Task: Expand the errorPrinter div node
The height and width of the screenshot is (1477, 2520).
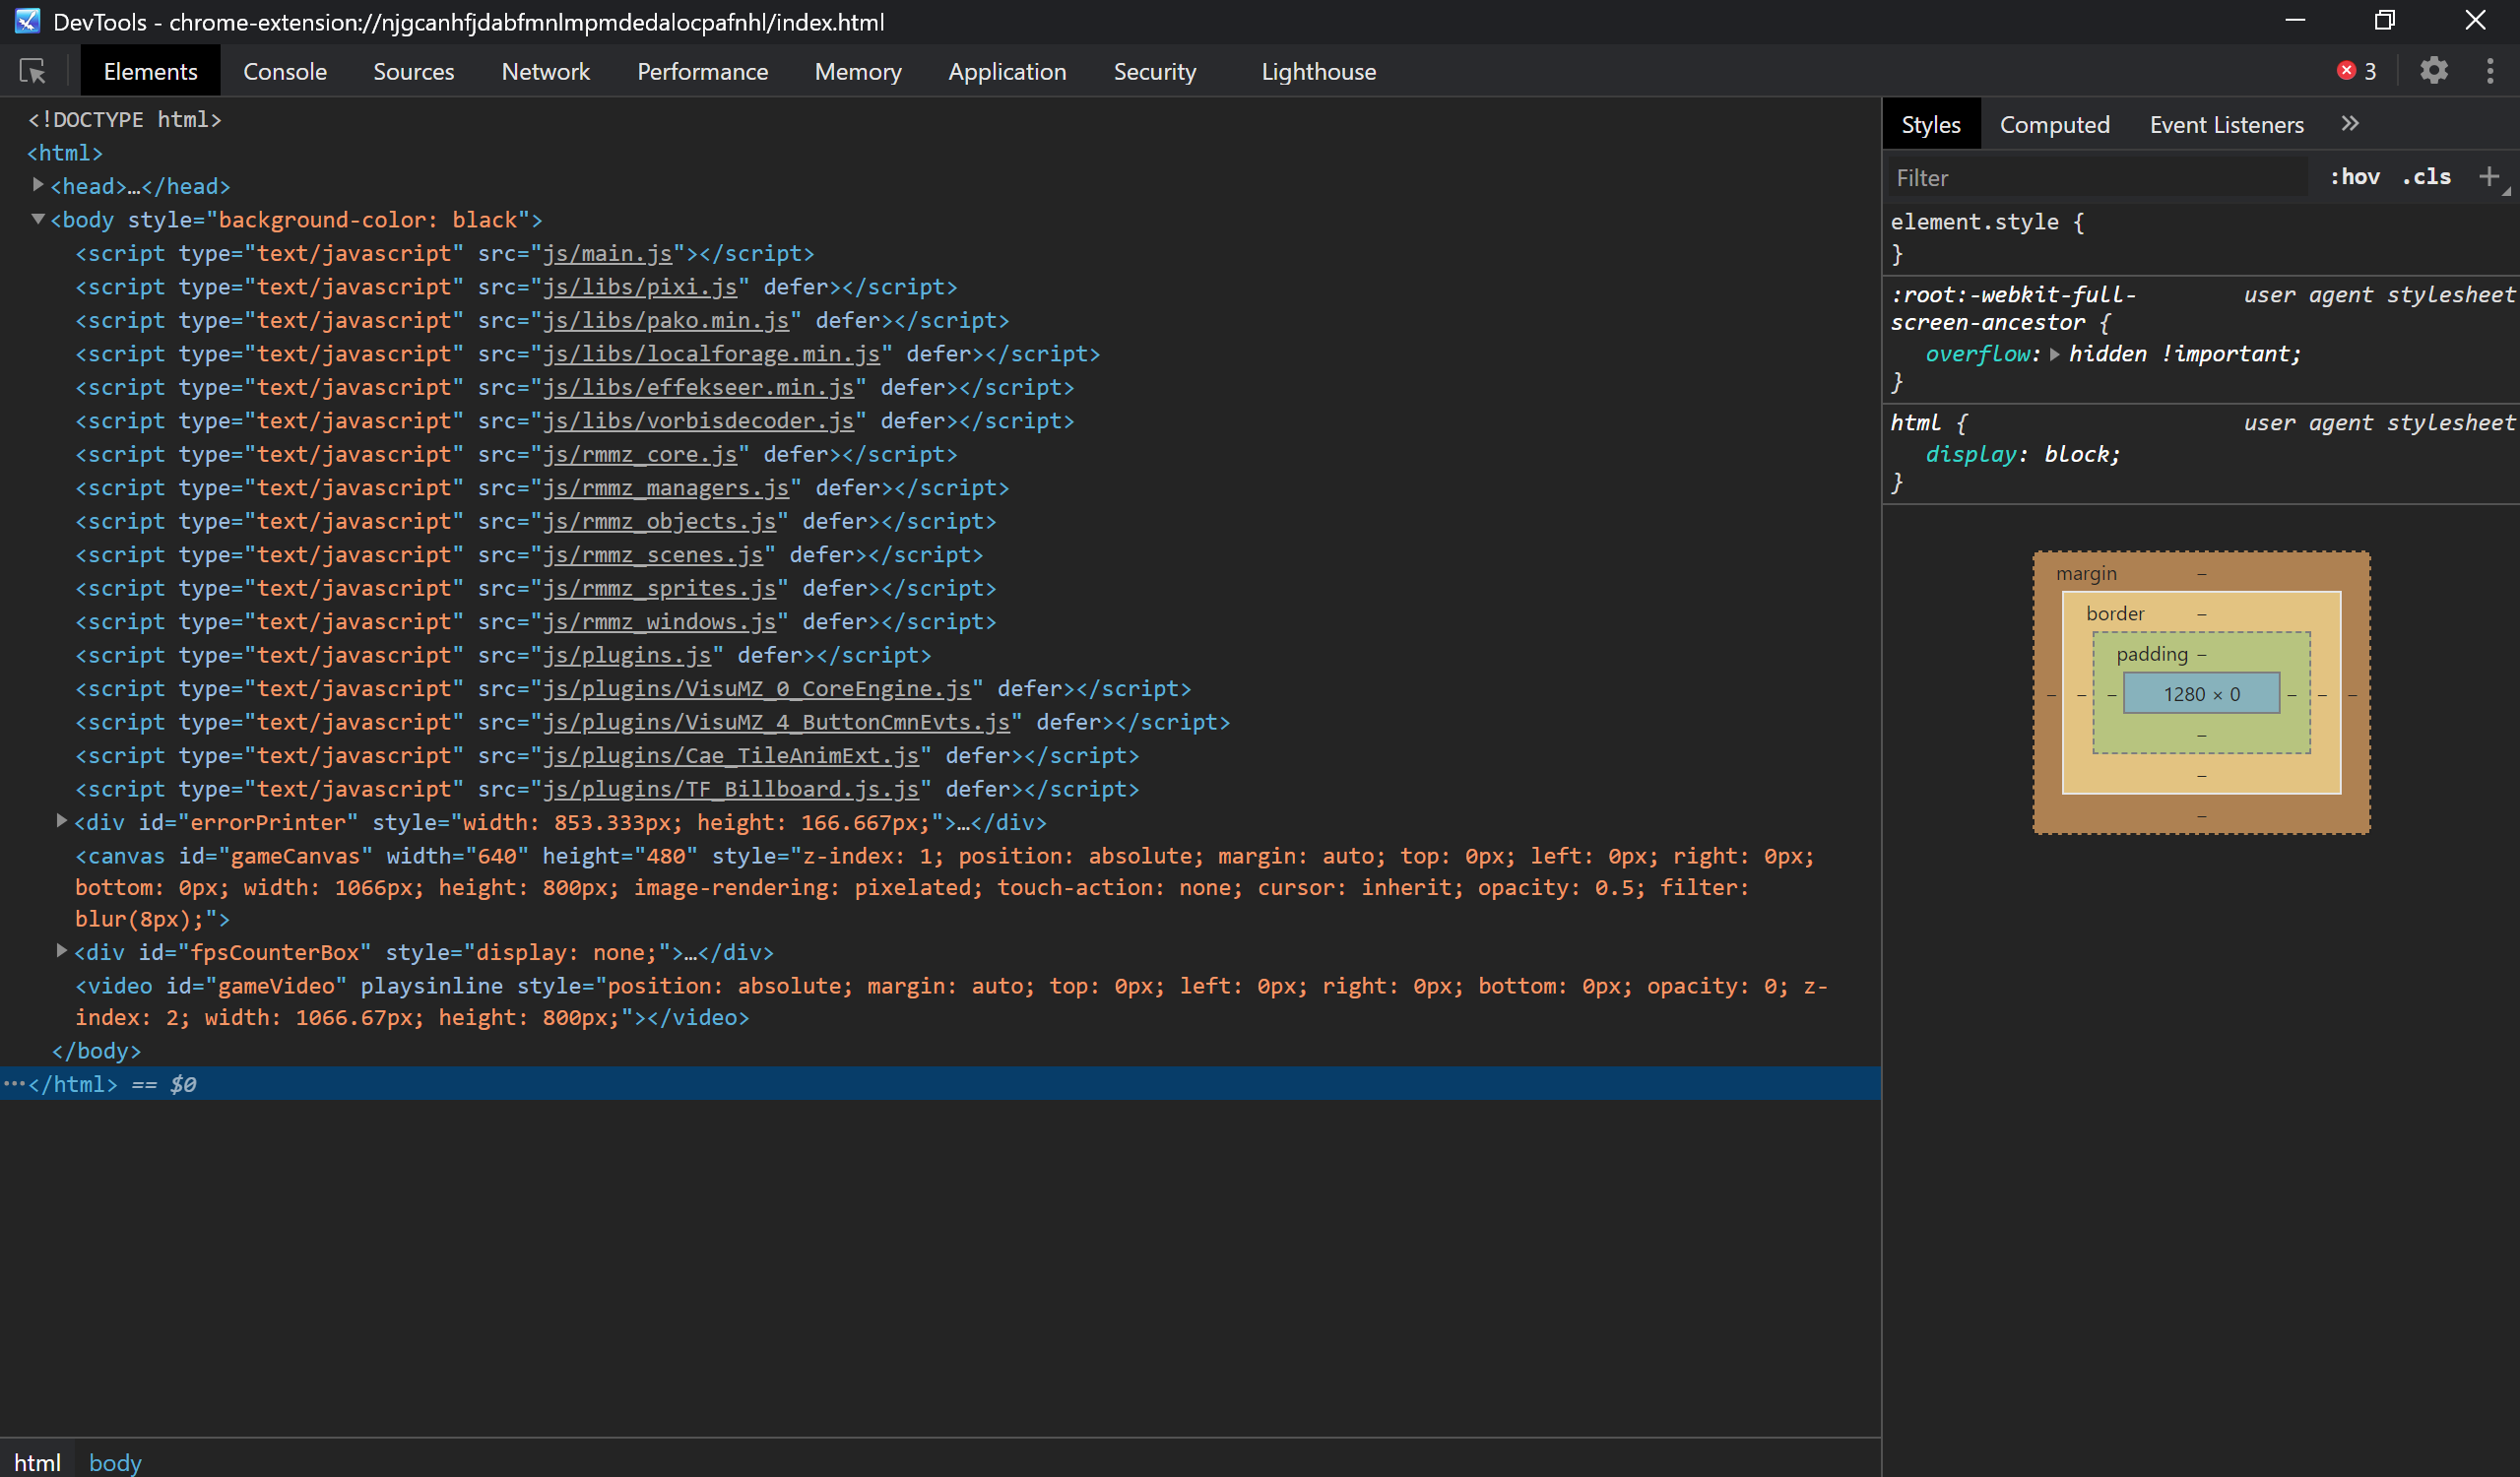Action: click(x=61, y=821)
